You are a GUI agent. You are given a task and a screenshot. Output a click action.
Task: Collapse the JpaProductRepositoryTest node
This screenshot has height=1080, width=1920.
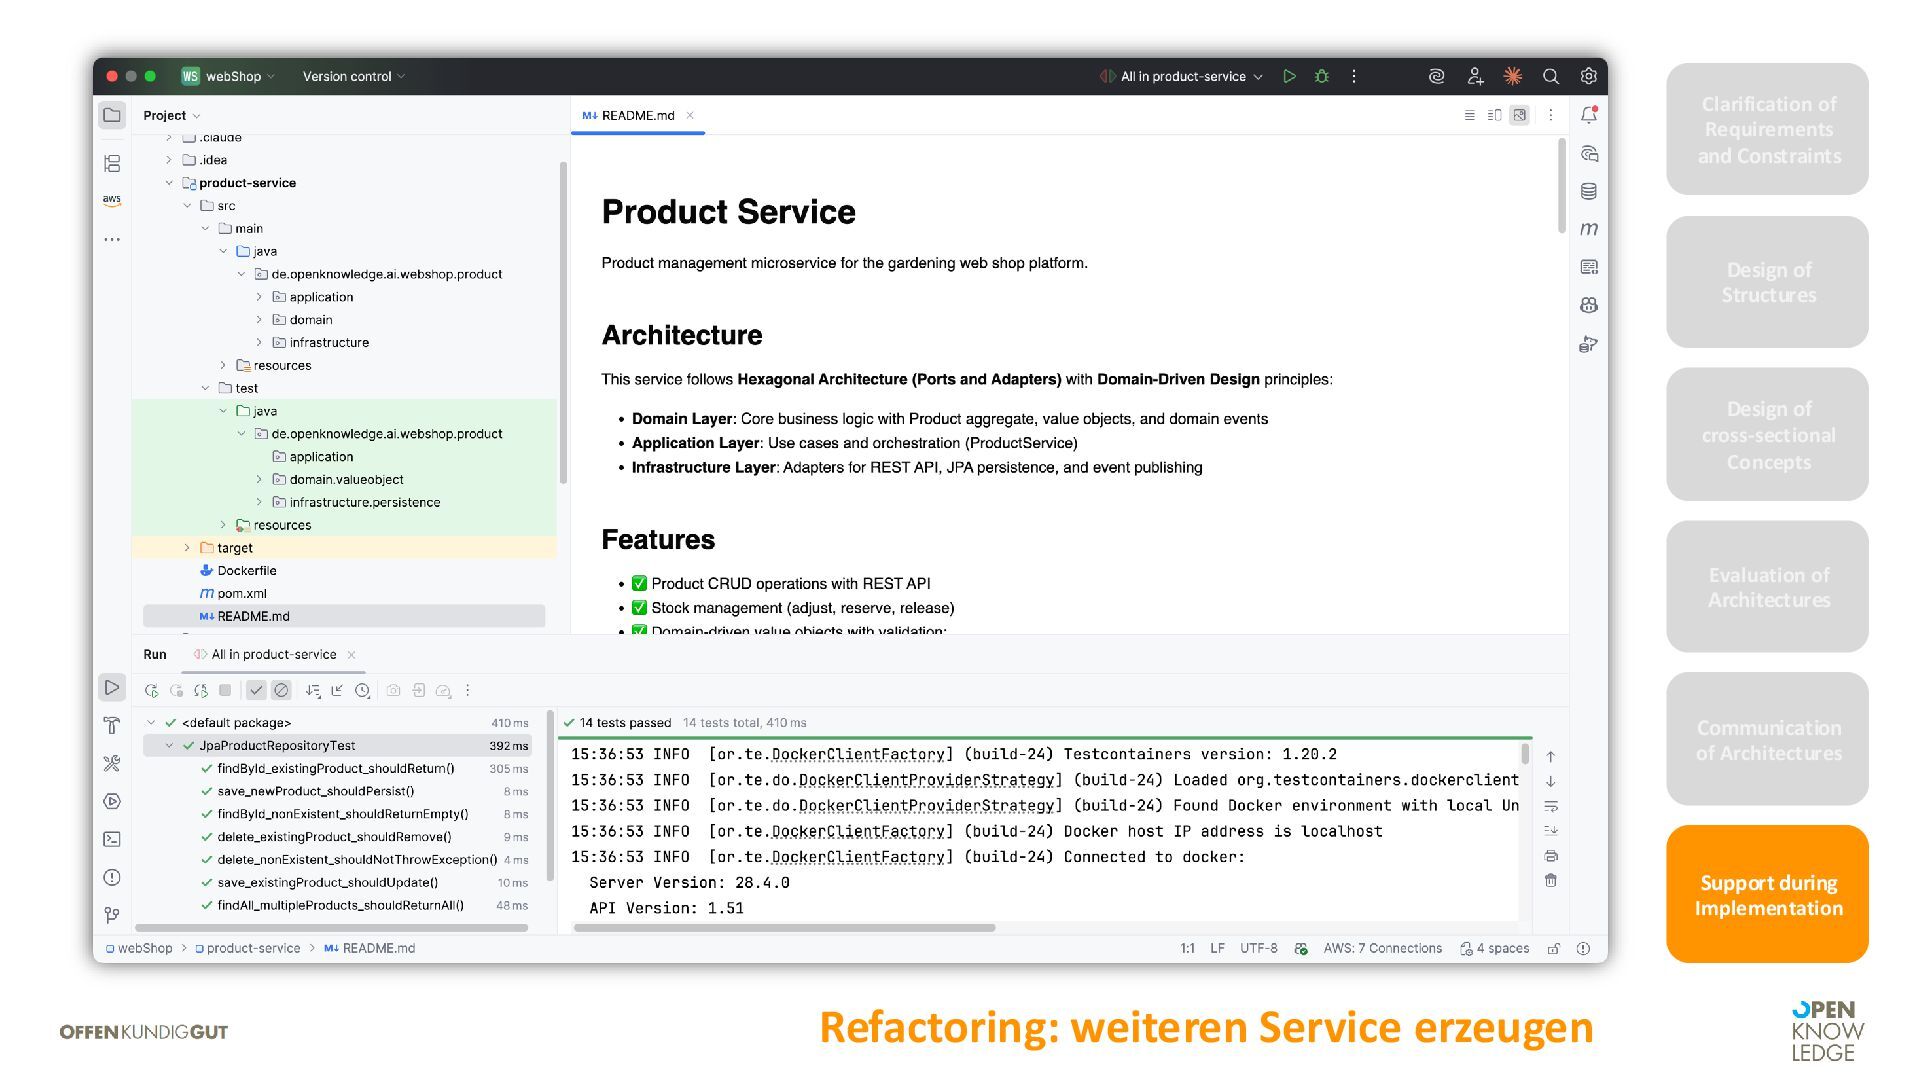point(169,746)
